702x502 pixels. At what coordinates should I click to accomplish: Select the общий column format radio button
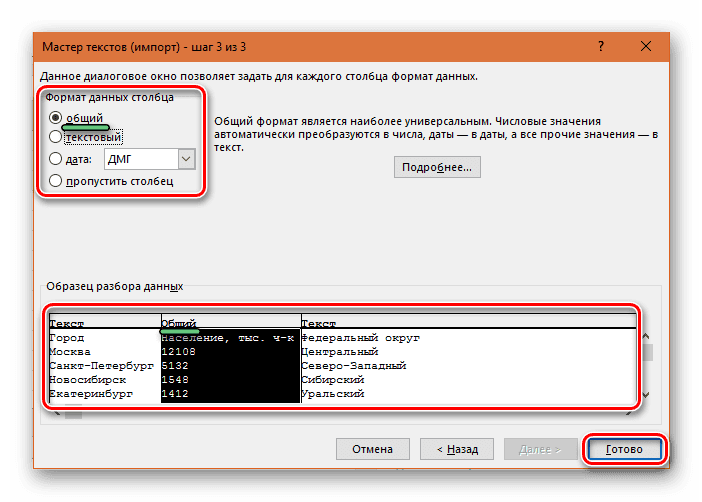click(x=55, y=118)
